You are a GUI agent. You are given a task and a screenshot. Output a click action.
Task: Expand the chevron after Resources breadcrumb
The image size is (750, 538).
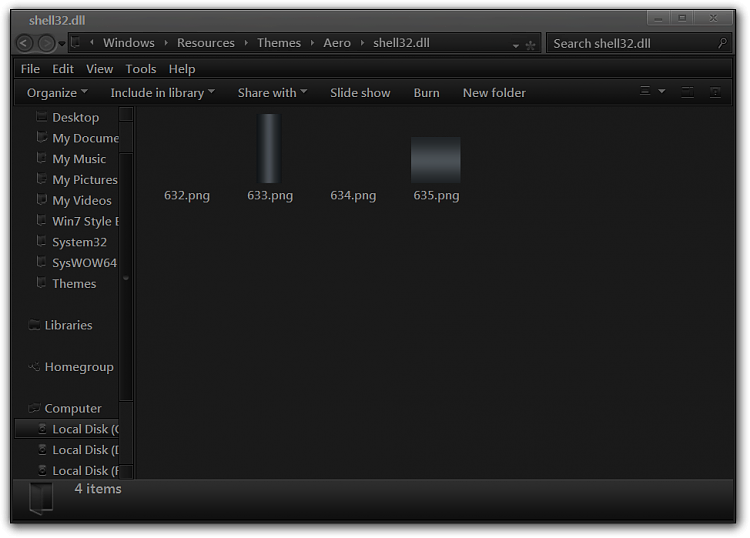246,43
